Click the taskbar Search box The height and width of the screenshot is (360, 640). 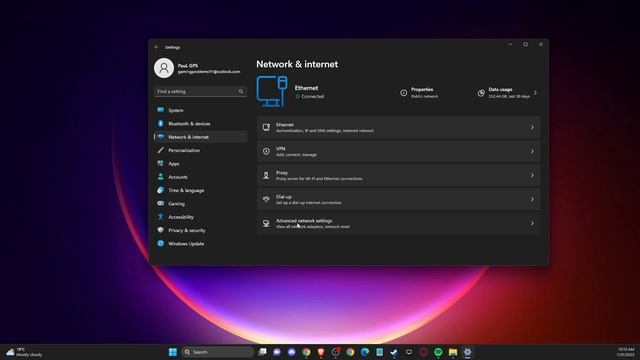click(218, 352)
